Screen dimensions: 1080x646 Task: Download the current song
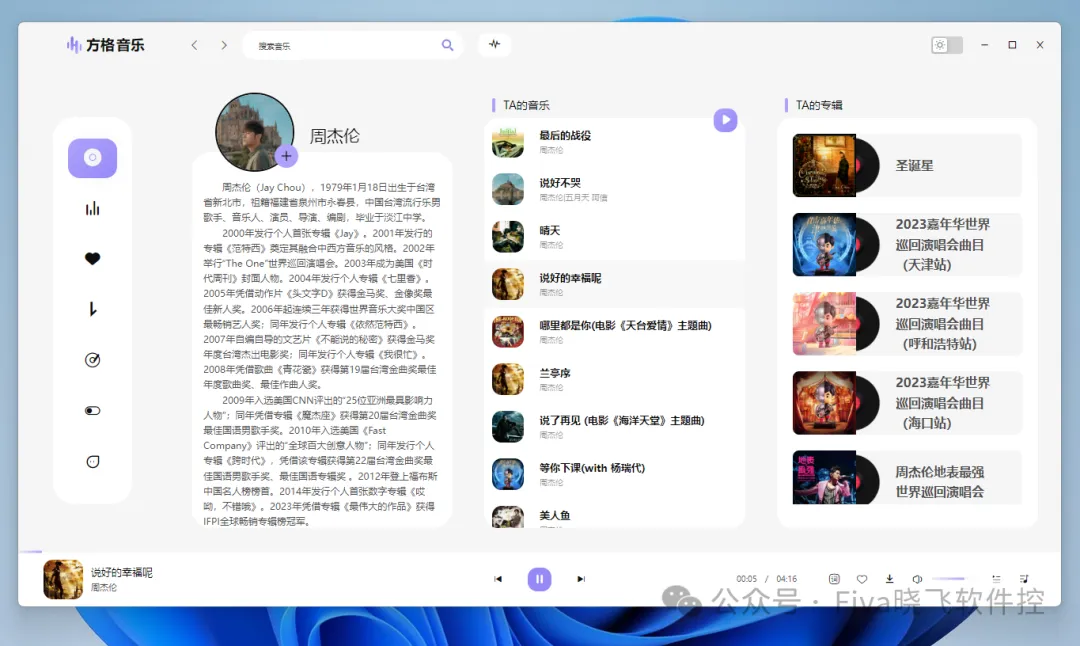click(889, 579)
